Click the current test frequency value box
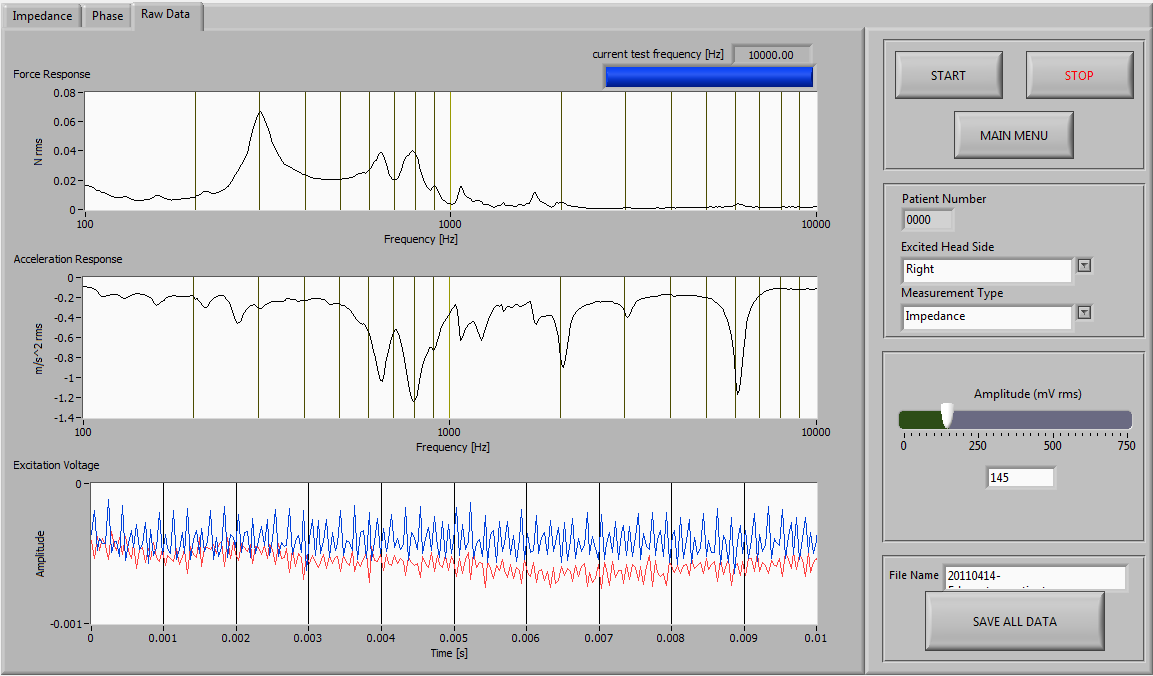1153x676 pixels. tap(772, 54)
